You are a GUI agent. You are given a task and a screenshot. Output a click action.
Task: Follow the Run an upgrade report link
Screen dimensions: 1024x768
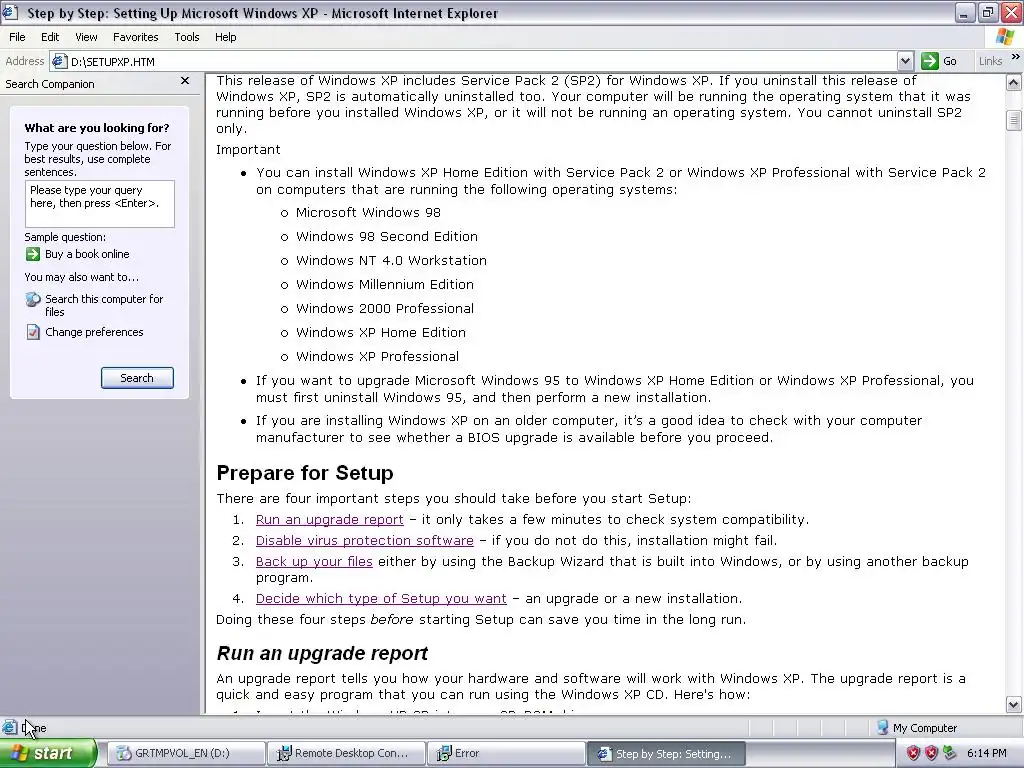pyautogui.click(x=330, y=520)
